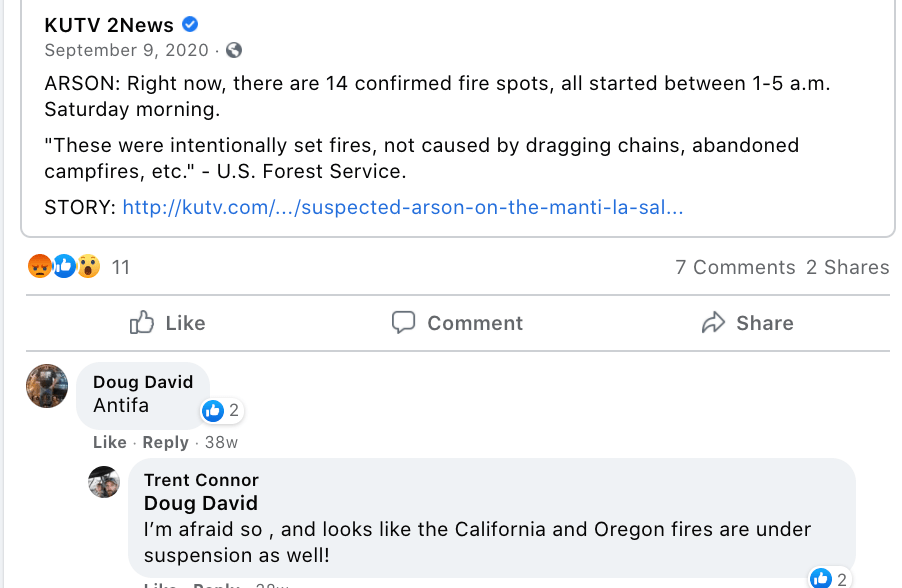The width and height of the screenshot is (902, 588).
Task: Click the angry reaction emoji icon
Action: pyautogui.click(x=40, y=266)
